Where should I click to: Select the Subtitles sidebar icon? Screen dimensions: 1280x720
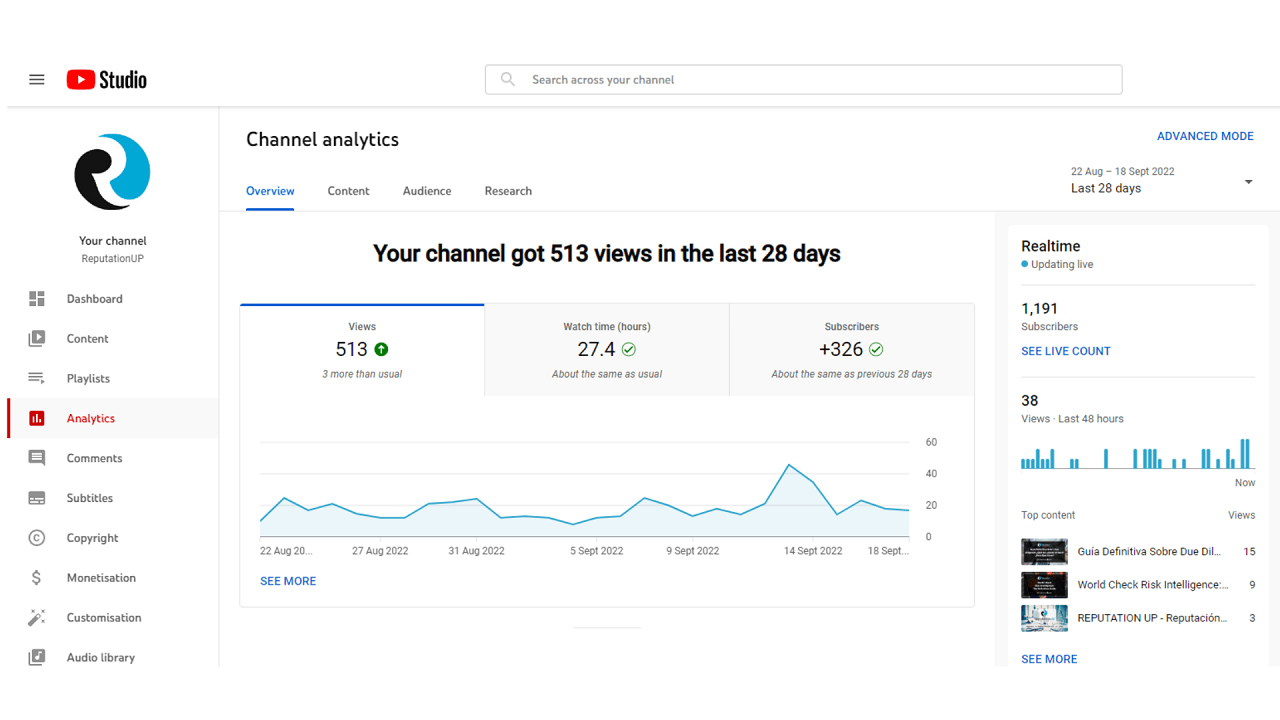point(36,498)
